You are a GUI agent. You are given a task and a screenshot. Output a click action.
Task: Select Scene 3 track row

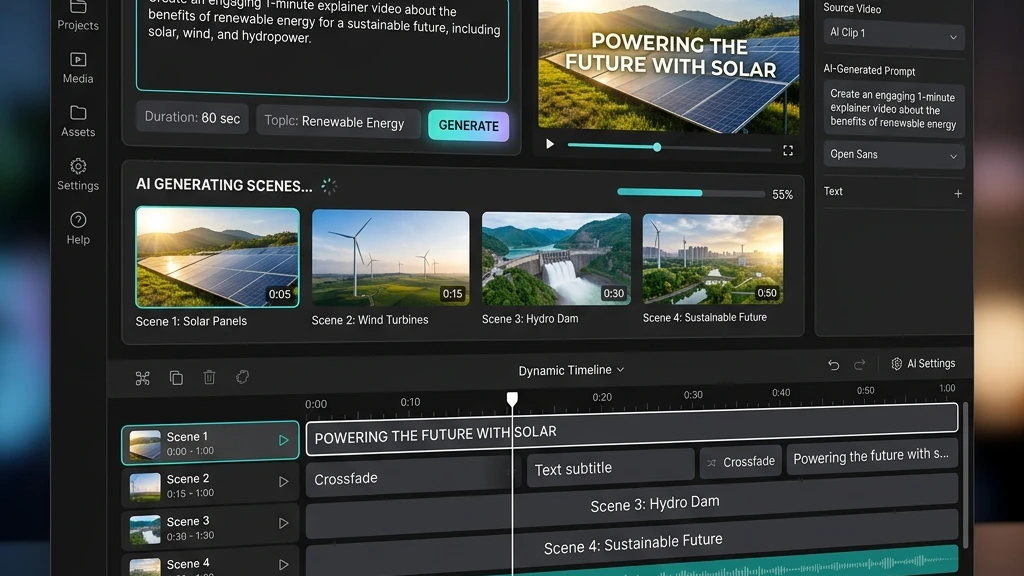tap(210, 528)
